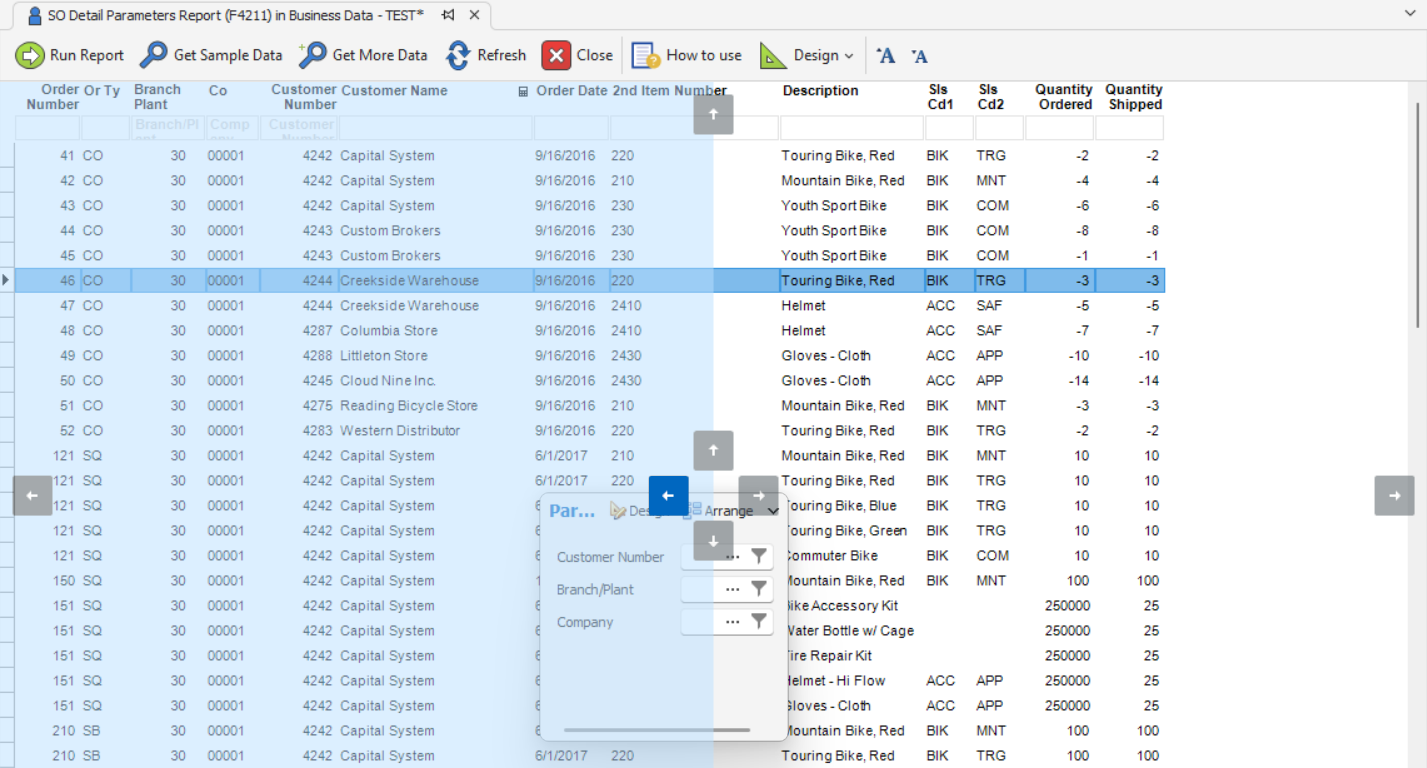The height and width of the screenshot is (768, 1427).
Task: Click the Quantity Ordered filter row field
Action: point(1059,128)
